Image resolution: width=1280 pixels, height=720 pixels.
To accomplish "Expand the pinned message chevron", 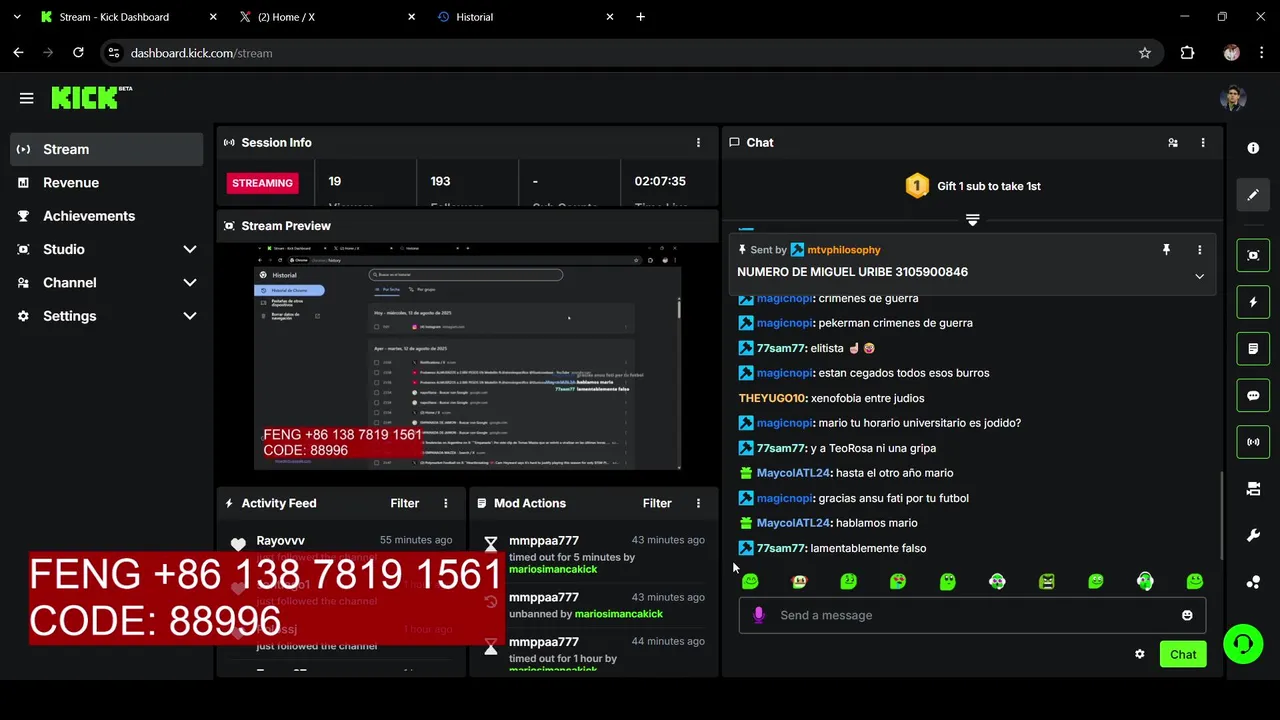I will point(1199,276).
